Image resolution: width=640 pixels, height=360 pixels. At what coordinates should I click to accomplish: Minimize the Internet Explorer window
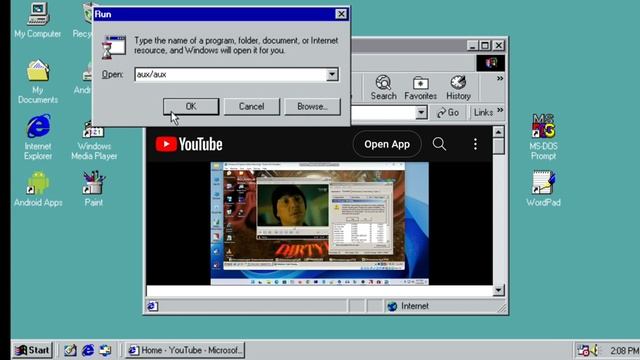pyautogui.click(x=472, y=46)
